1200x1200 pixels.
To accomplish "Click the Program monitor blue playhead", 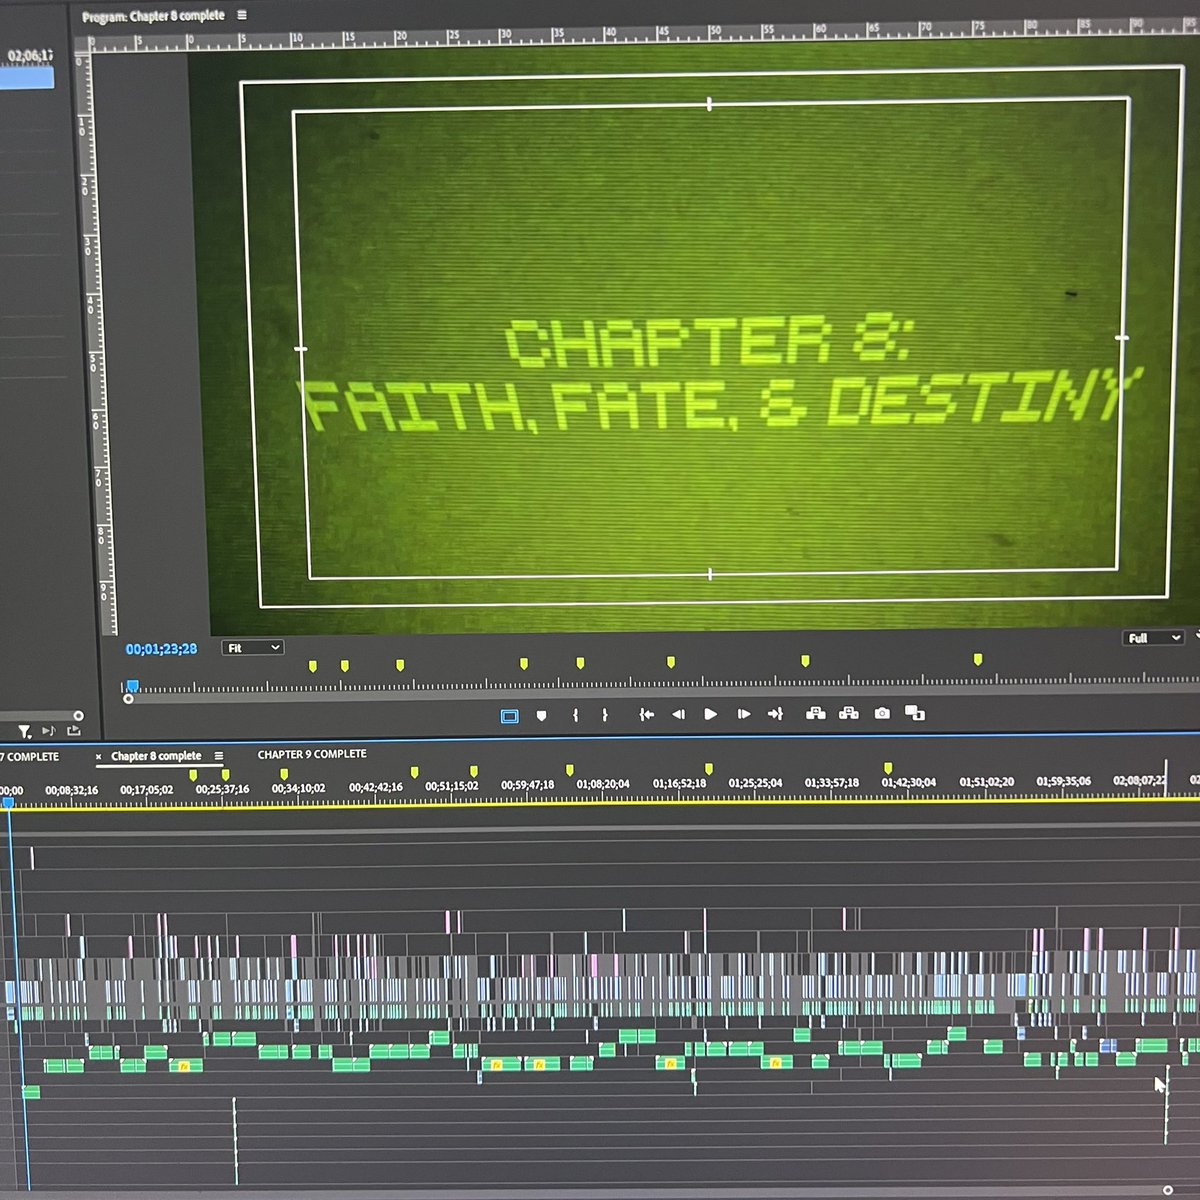I will (x=132, y=686).
